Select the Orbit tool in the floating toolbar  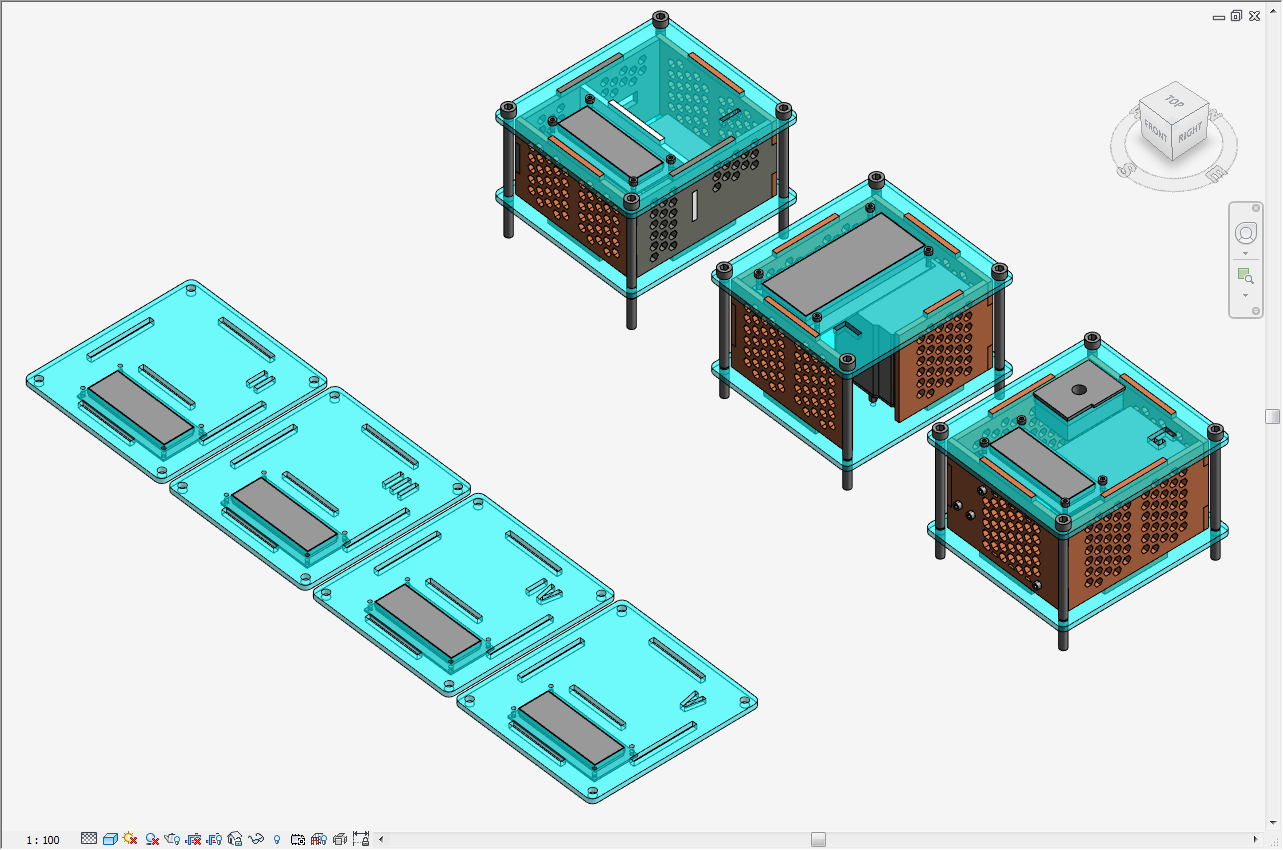pyautogui.click(x=1245, y=232)
